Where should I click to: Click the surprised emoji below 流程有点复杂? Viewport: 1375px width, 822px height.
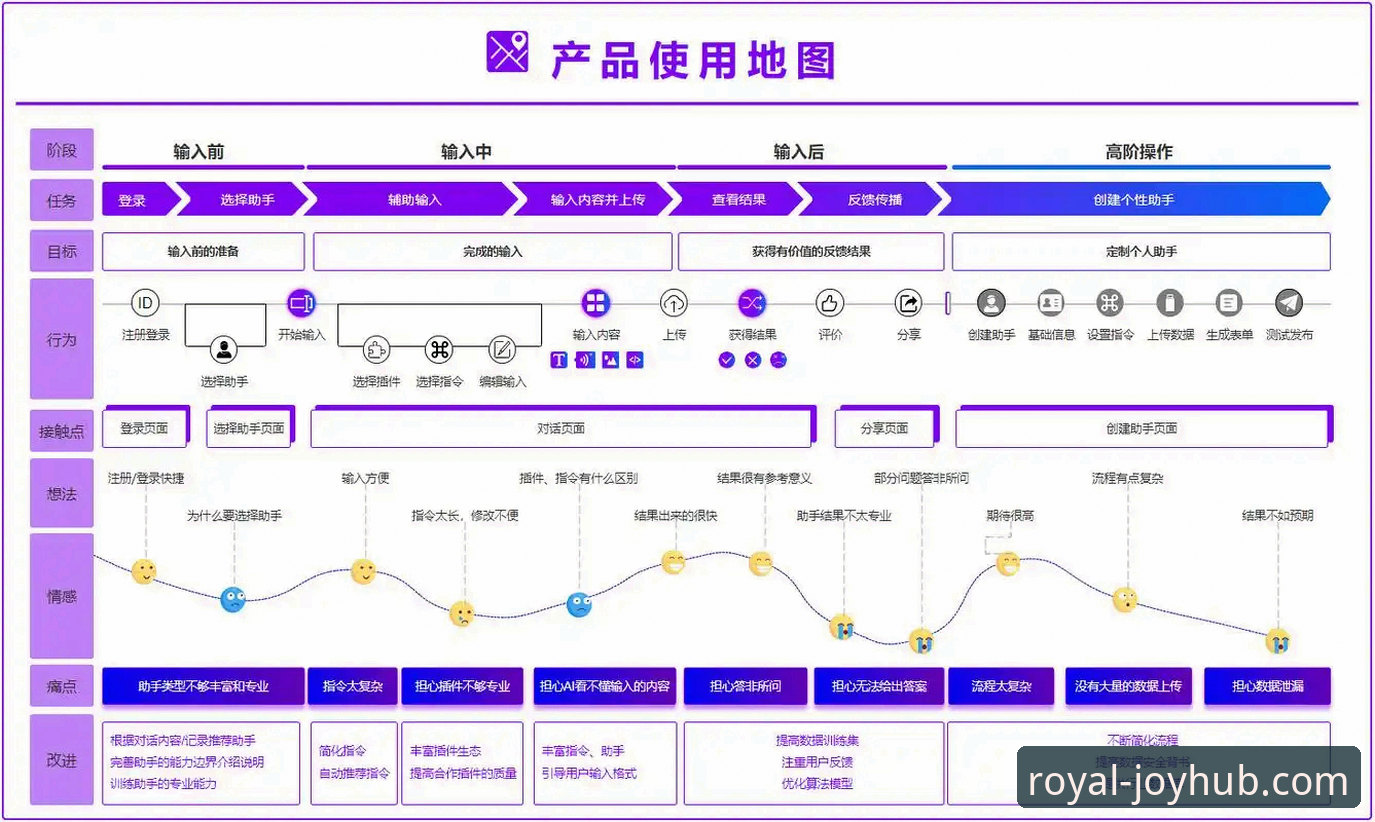(x=1125, y=600)
